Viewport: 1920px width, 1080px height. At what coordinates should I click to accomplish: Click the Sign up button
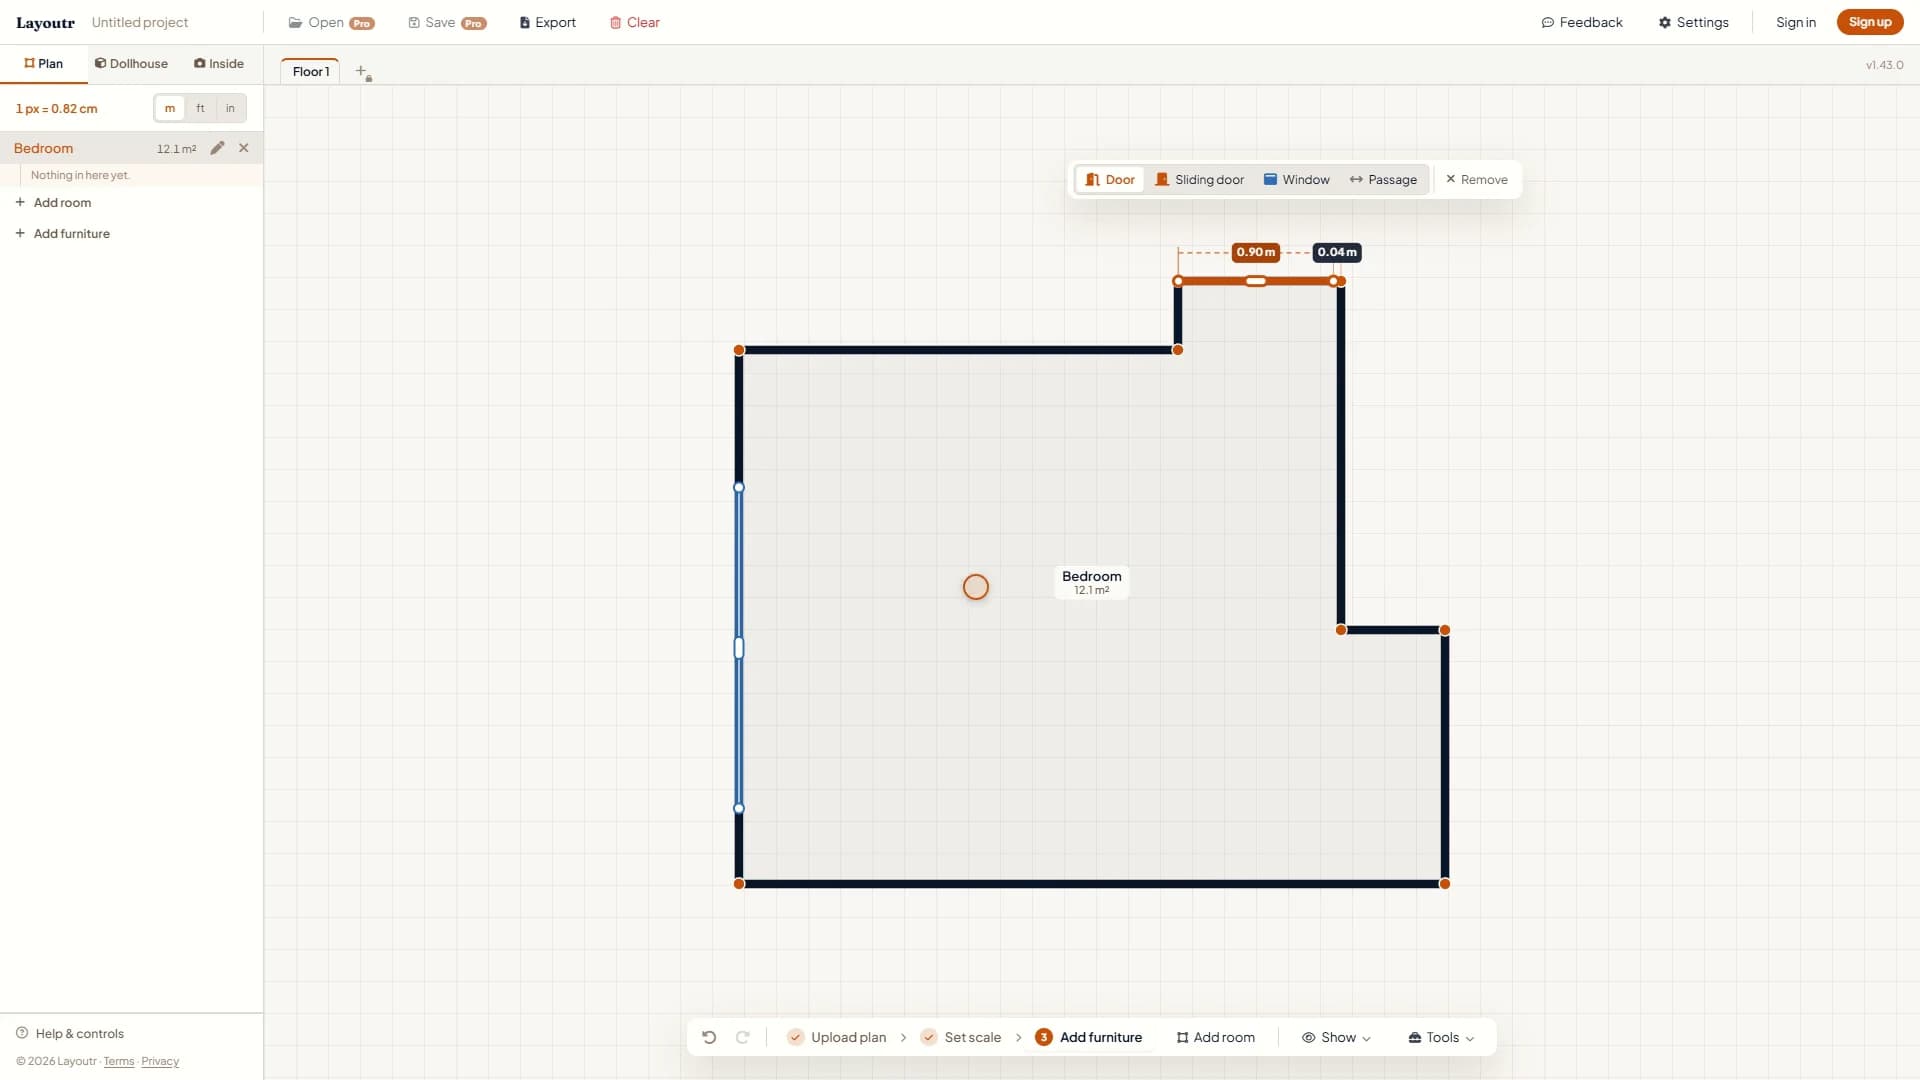tap(1870, 22)
